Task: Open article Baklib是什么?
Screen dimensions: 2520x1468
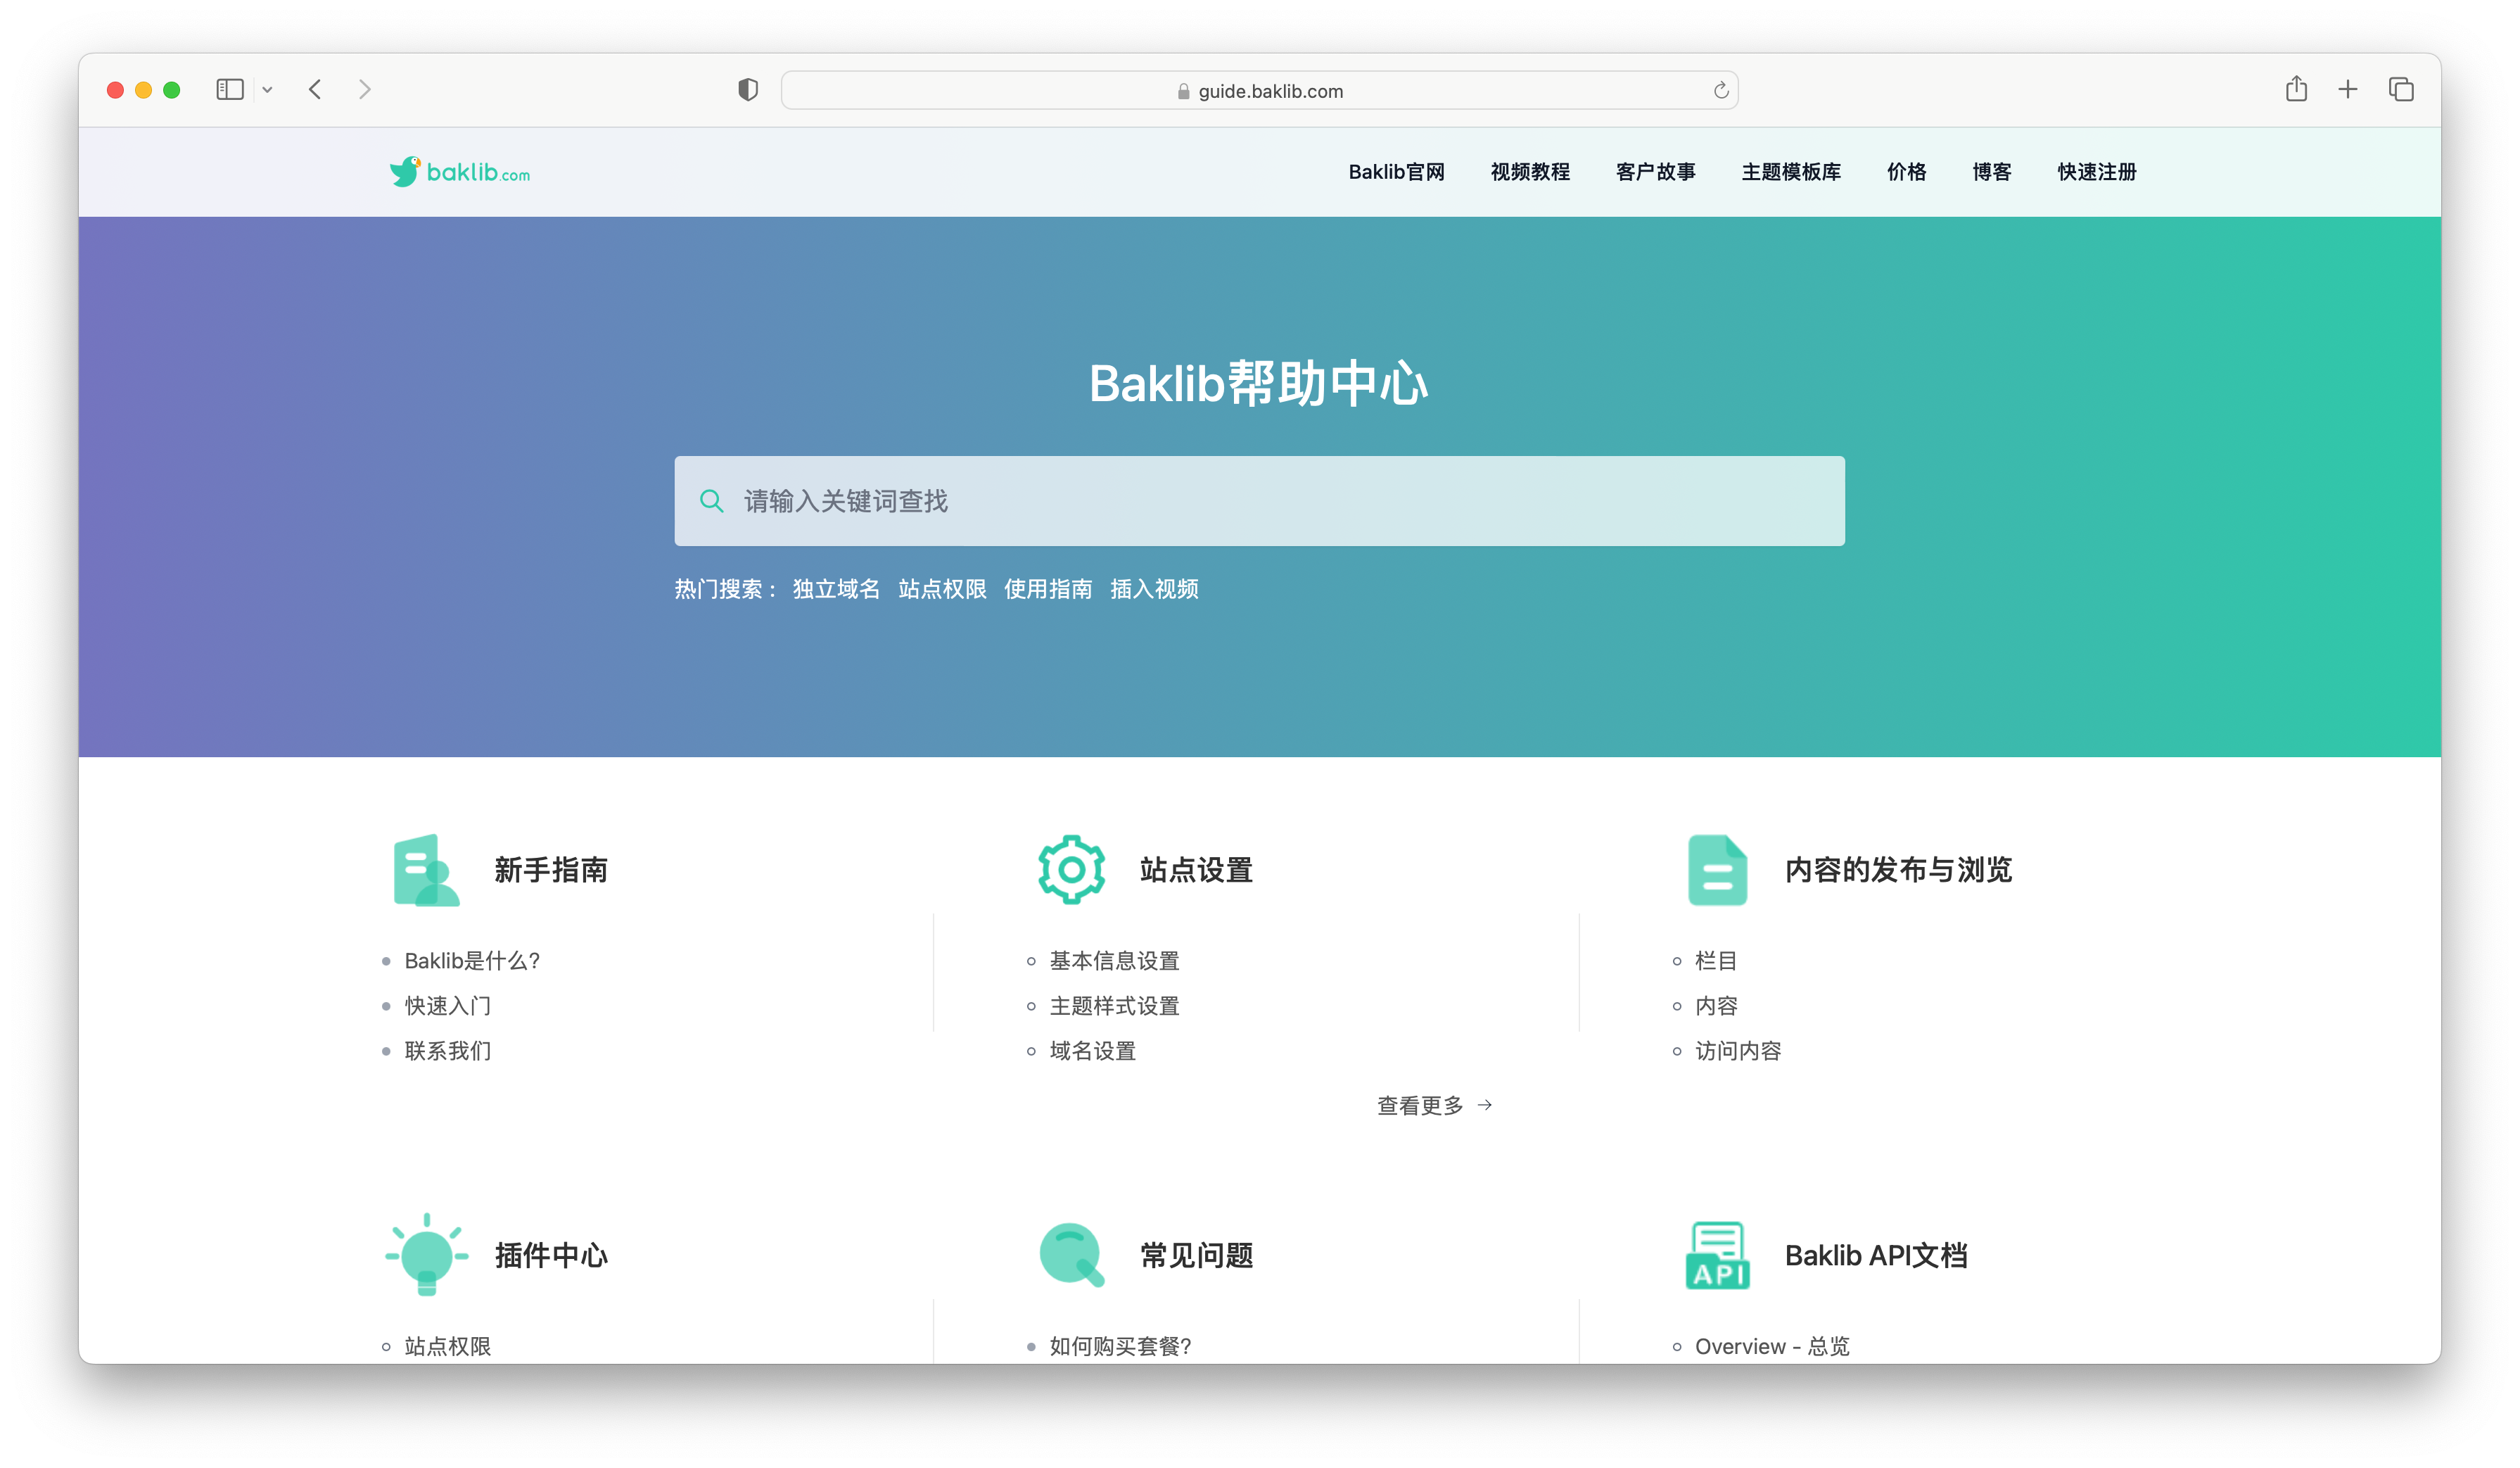Action: (x=472, y=961)
